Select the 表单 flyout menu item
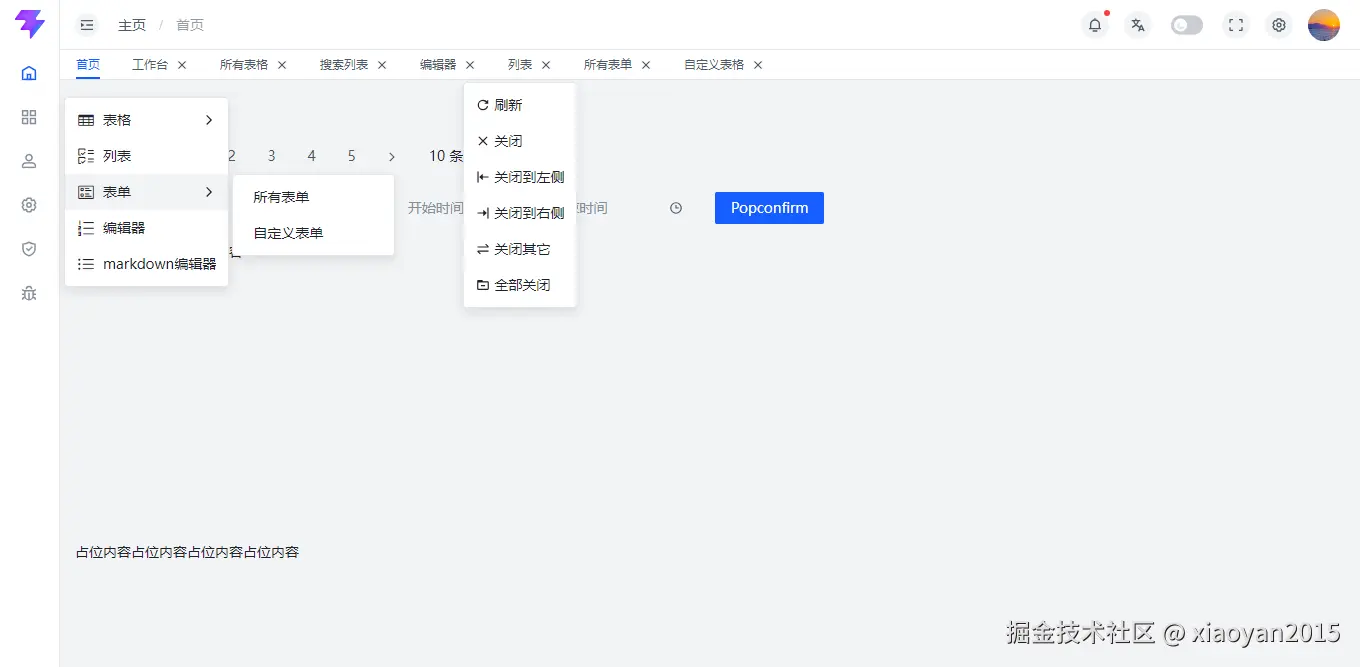 coord(147,192)
